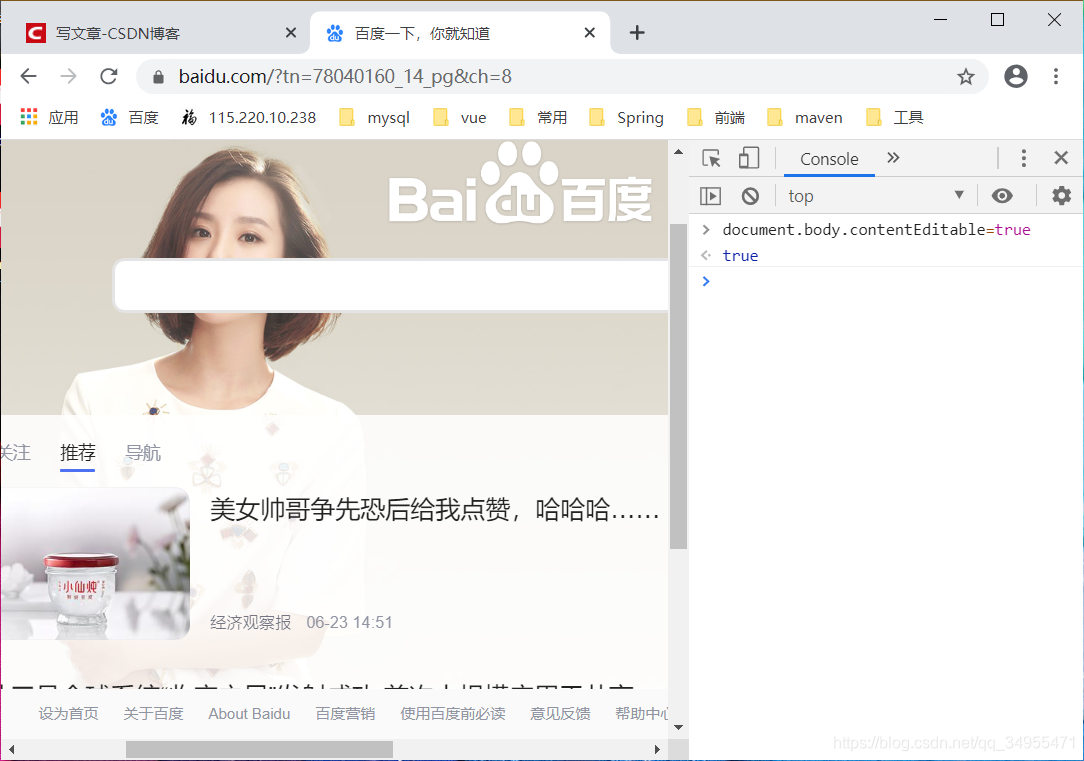Expand the mysql bookmark folder
This screenshot has height=761, width=1084.
click(x=375, y=118)
